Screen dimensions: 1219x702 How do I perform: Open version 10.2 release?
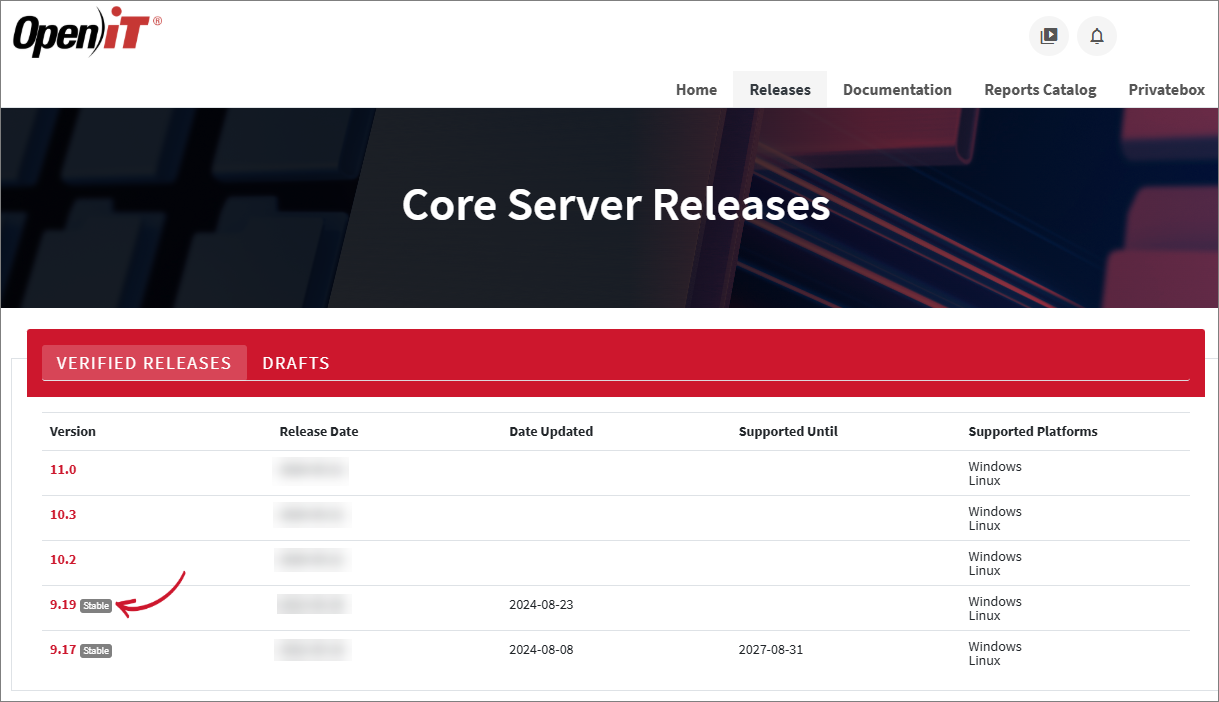click(63, 559)
